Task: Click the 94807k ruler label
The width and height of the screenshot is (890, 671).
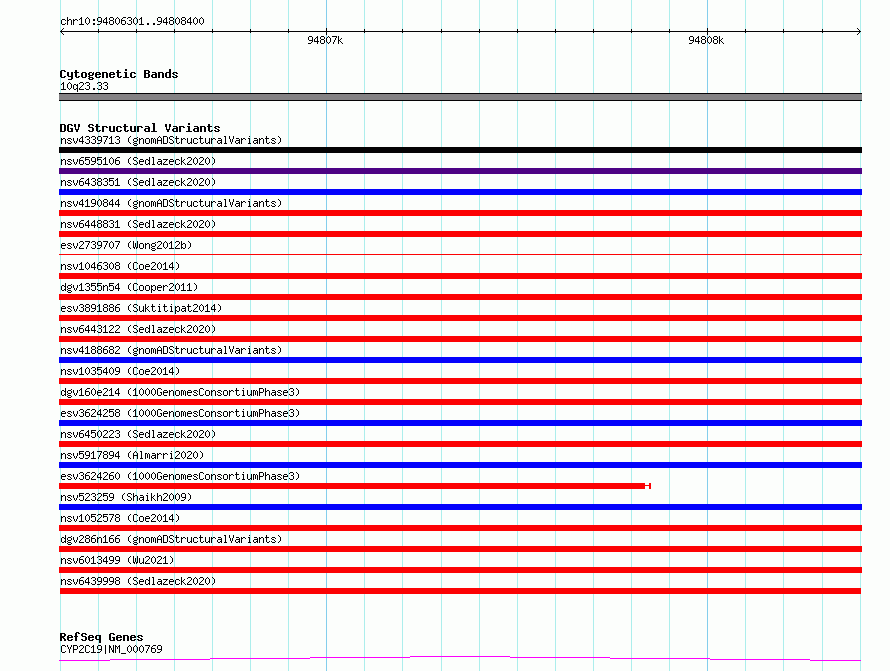Action: [x=325, y=40]
